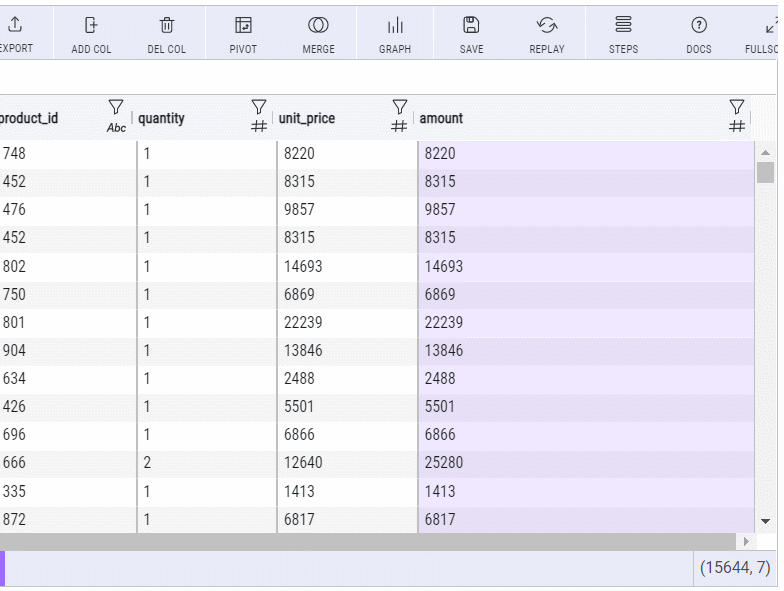
Task: Click the Replay icon
Action: (547, 33)
